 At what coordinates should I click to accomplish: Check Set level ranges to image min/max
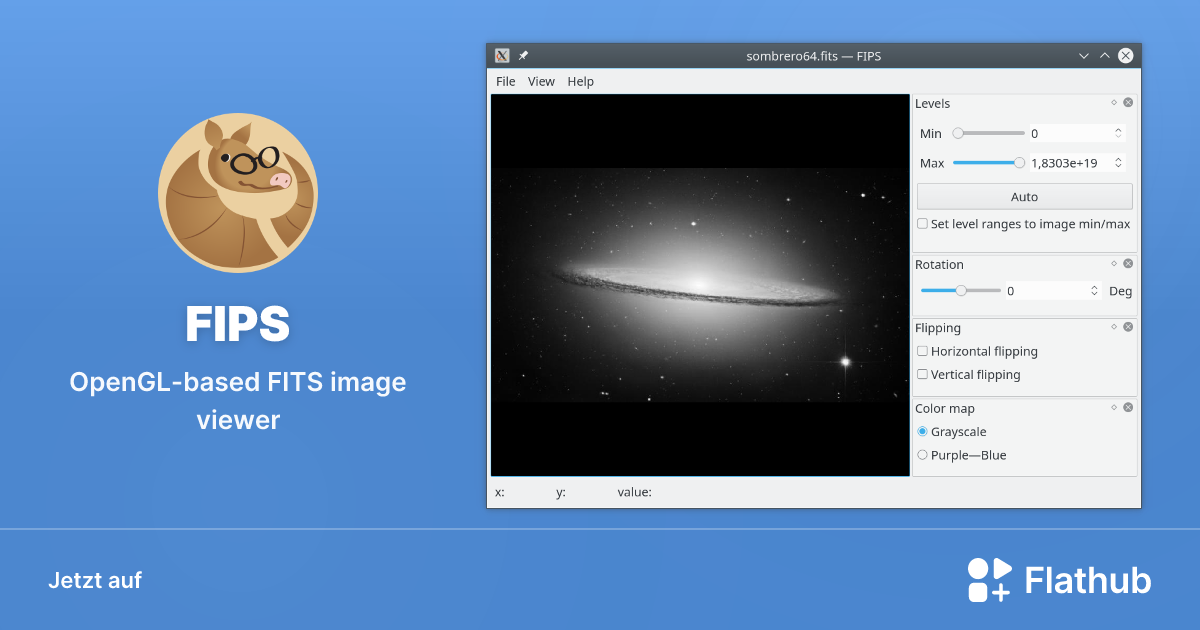[922, 224]
